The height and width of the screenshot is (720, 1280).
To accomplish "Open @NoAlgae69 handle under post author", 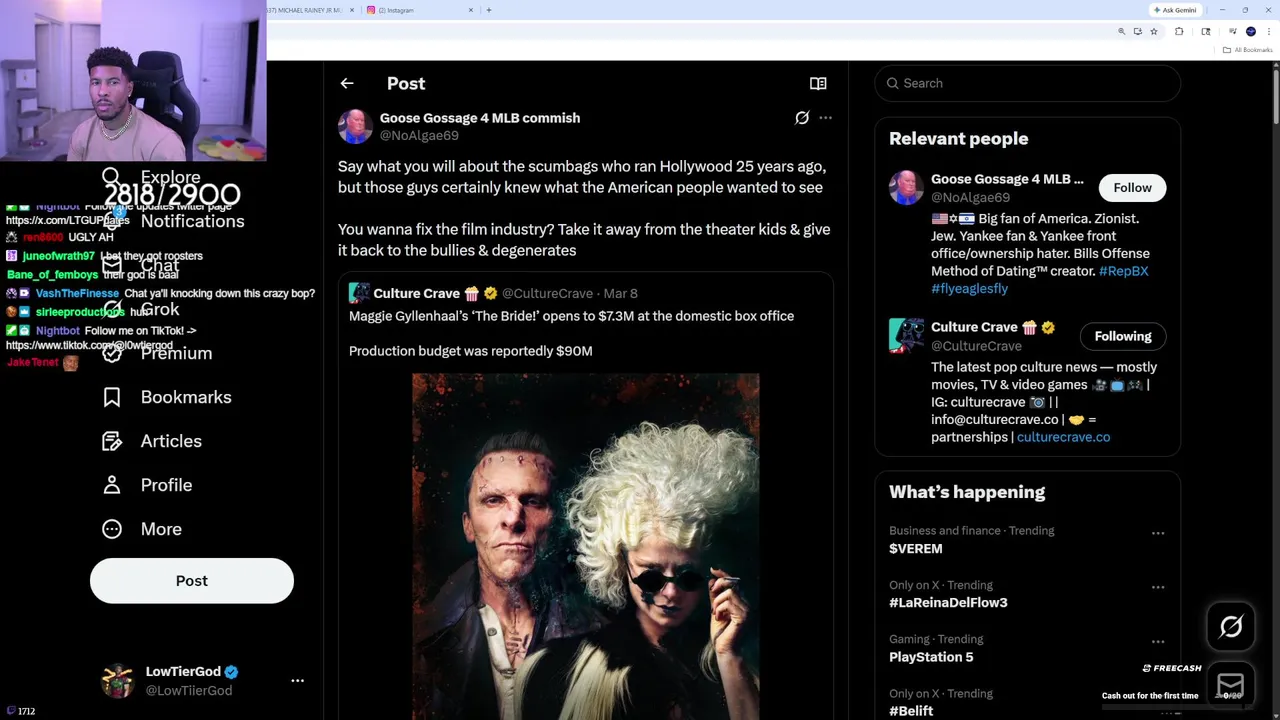I will (419, 135).
